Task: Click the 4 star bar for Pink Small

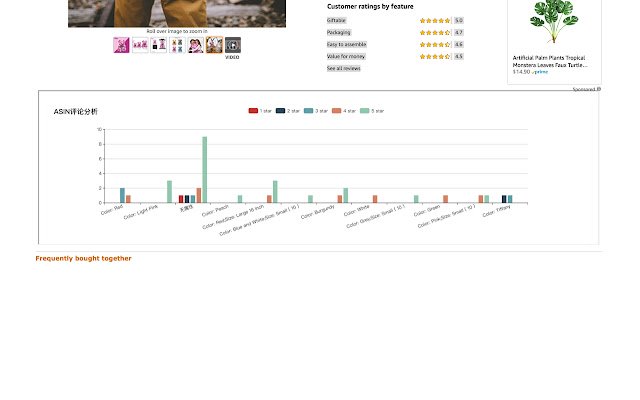Action: [x=481, y=199]
